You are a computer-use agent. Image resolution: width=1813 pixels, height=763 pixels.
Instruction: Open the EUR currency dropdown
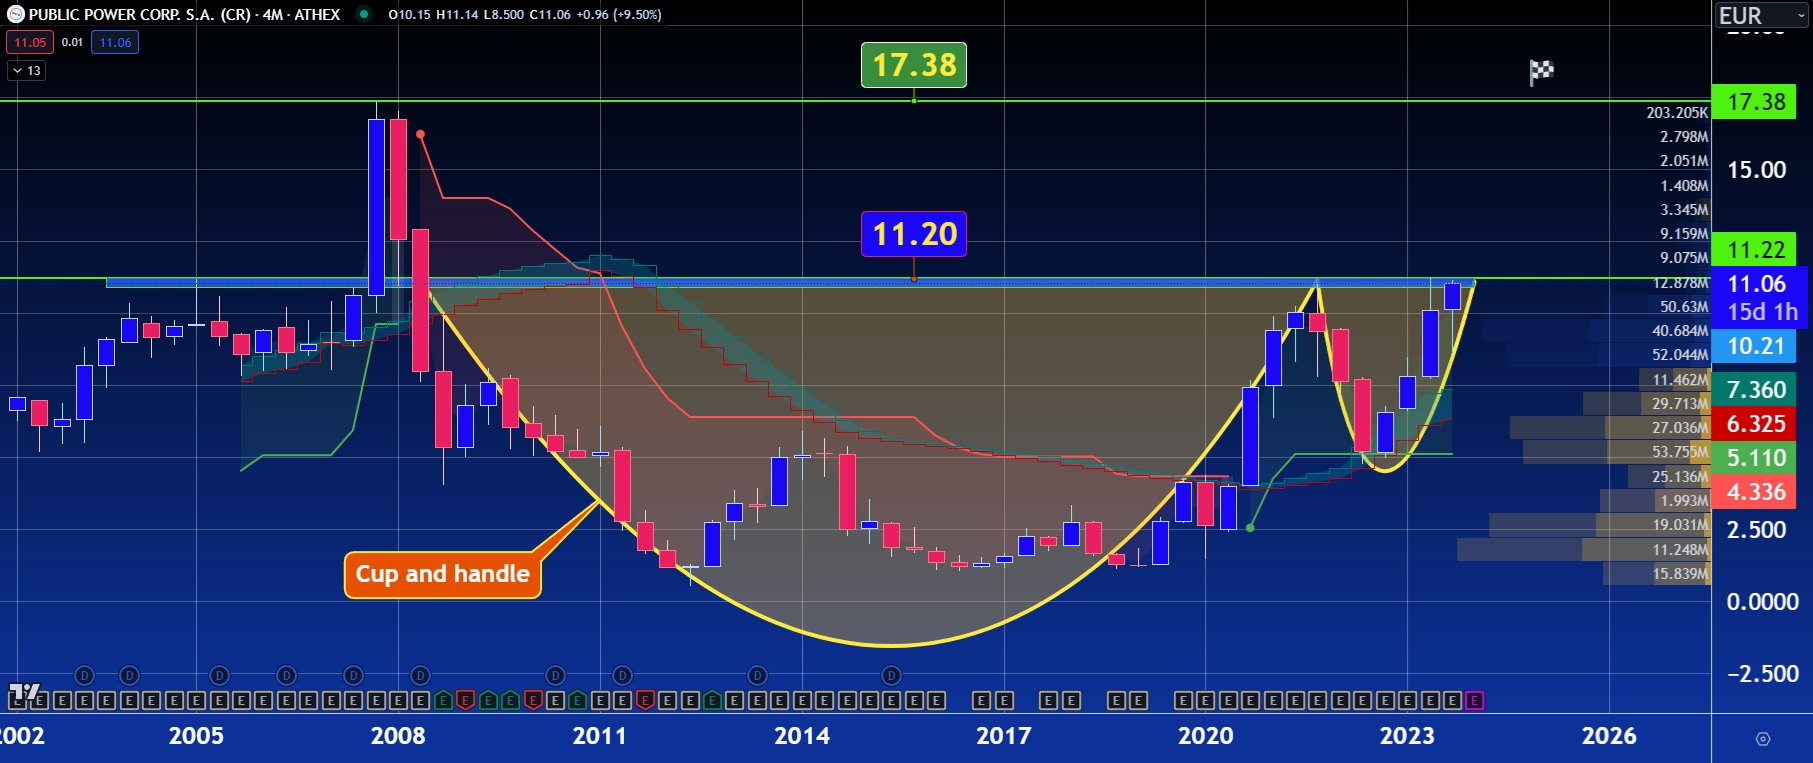[x=1760, y=15]
